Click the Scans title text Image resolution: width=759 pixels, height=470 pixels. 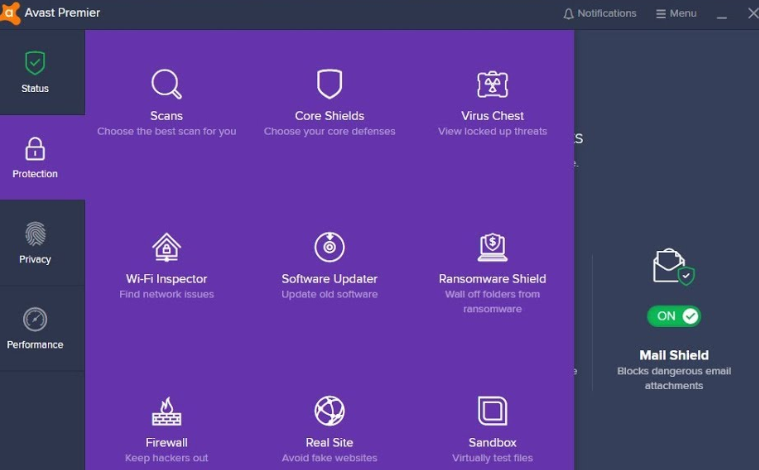[167, 116]
